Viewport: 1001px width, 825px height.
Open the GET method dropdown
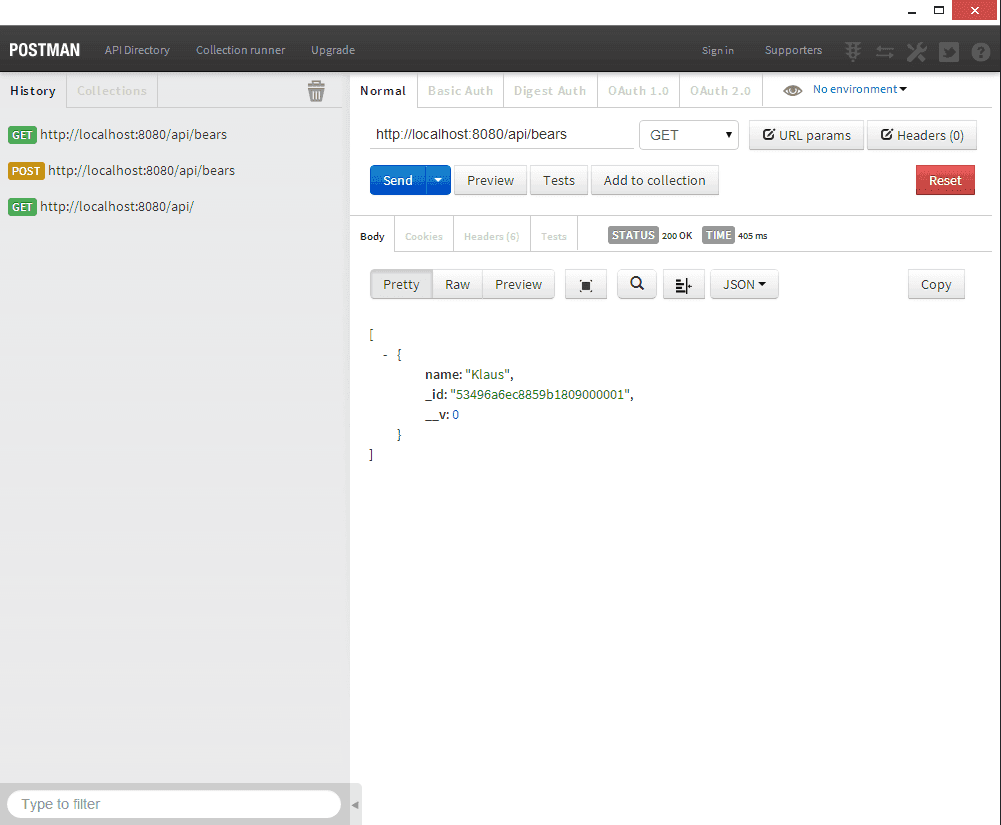[688, 135]
